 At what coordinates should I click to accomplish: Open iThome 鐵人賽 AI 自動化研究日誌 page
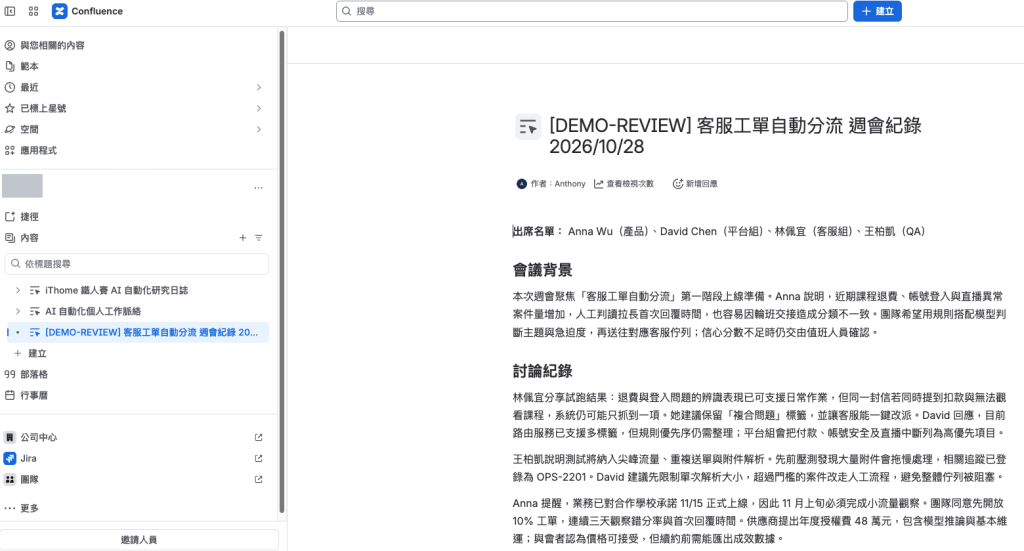coord(116,290)
